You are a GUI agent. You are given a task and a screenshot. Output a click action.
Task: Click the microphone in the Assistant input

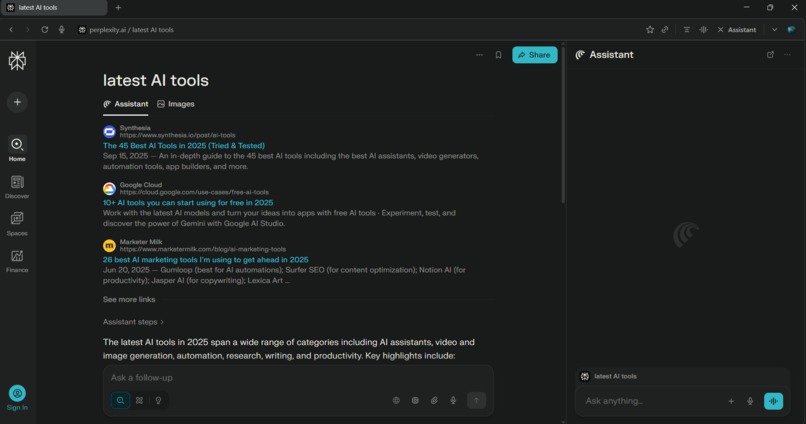click(750, 401)
